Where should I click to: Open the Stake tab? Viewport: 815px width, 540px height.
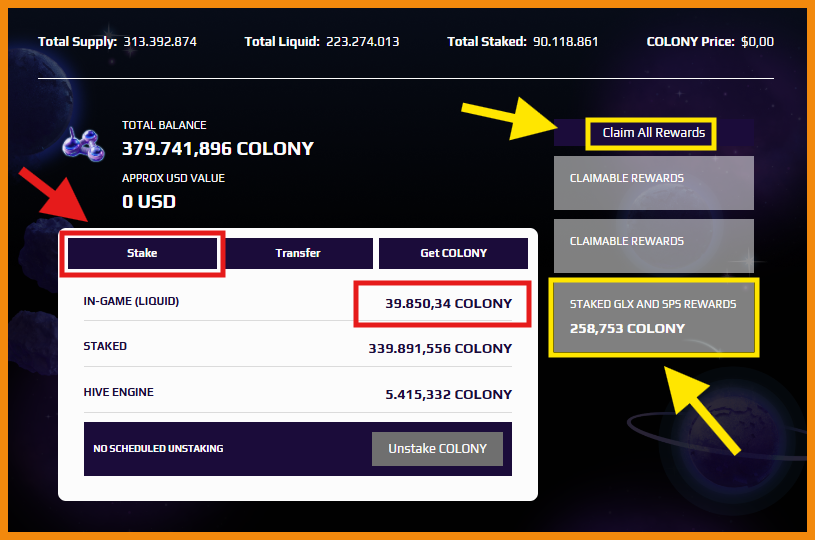coord(142,253)
